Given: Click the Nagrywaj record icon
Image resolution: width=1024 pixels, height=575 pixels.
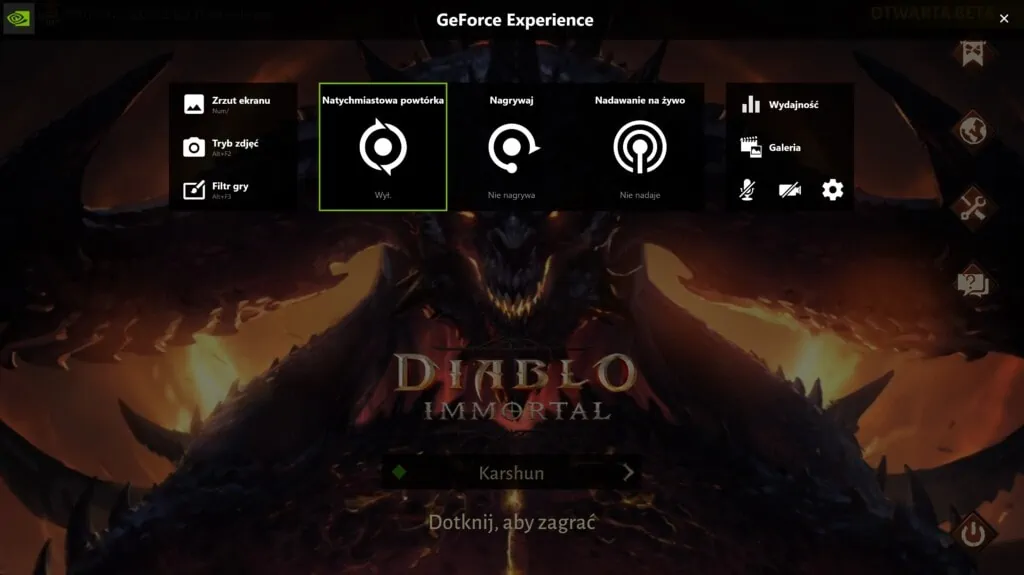Looking at the screenshot, I should [513, 148].
